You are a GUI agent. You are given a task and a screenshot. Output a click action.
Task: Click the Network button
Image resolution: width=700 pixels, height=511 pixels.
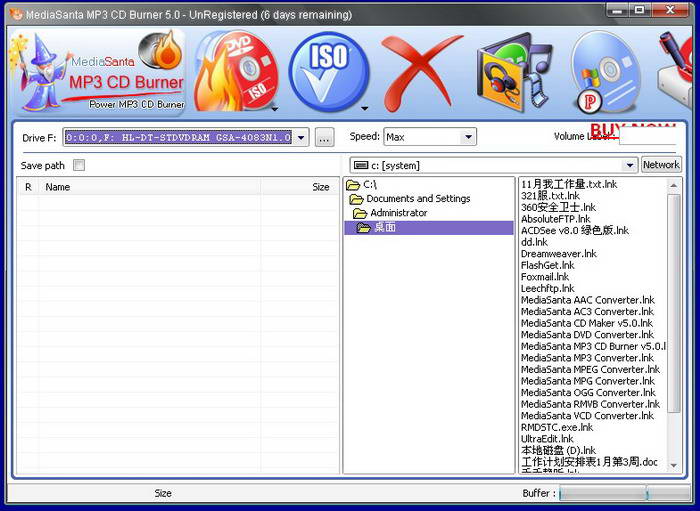pos(661,165)
